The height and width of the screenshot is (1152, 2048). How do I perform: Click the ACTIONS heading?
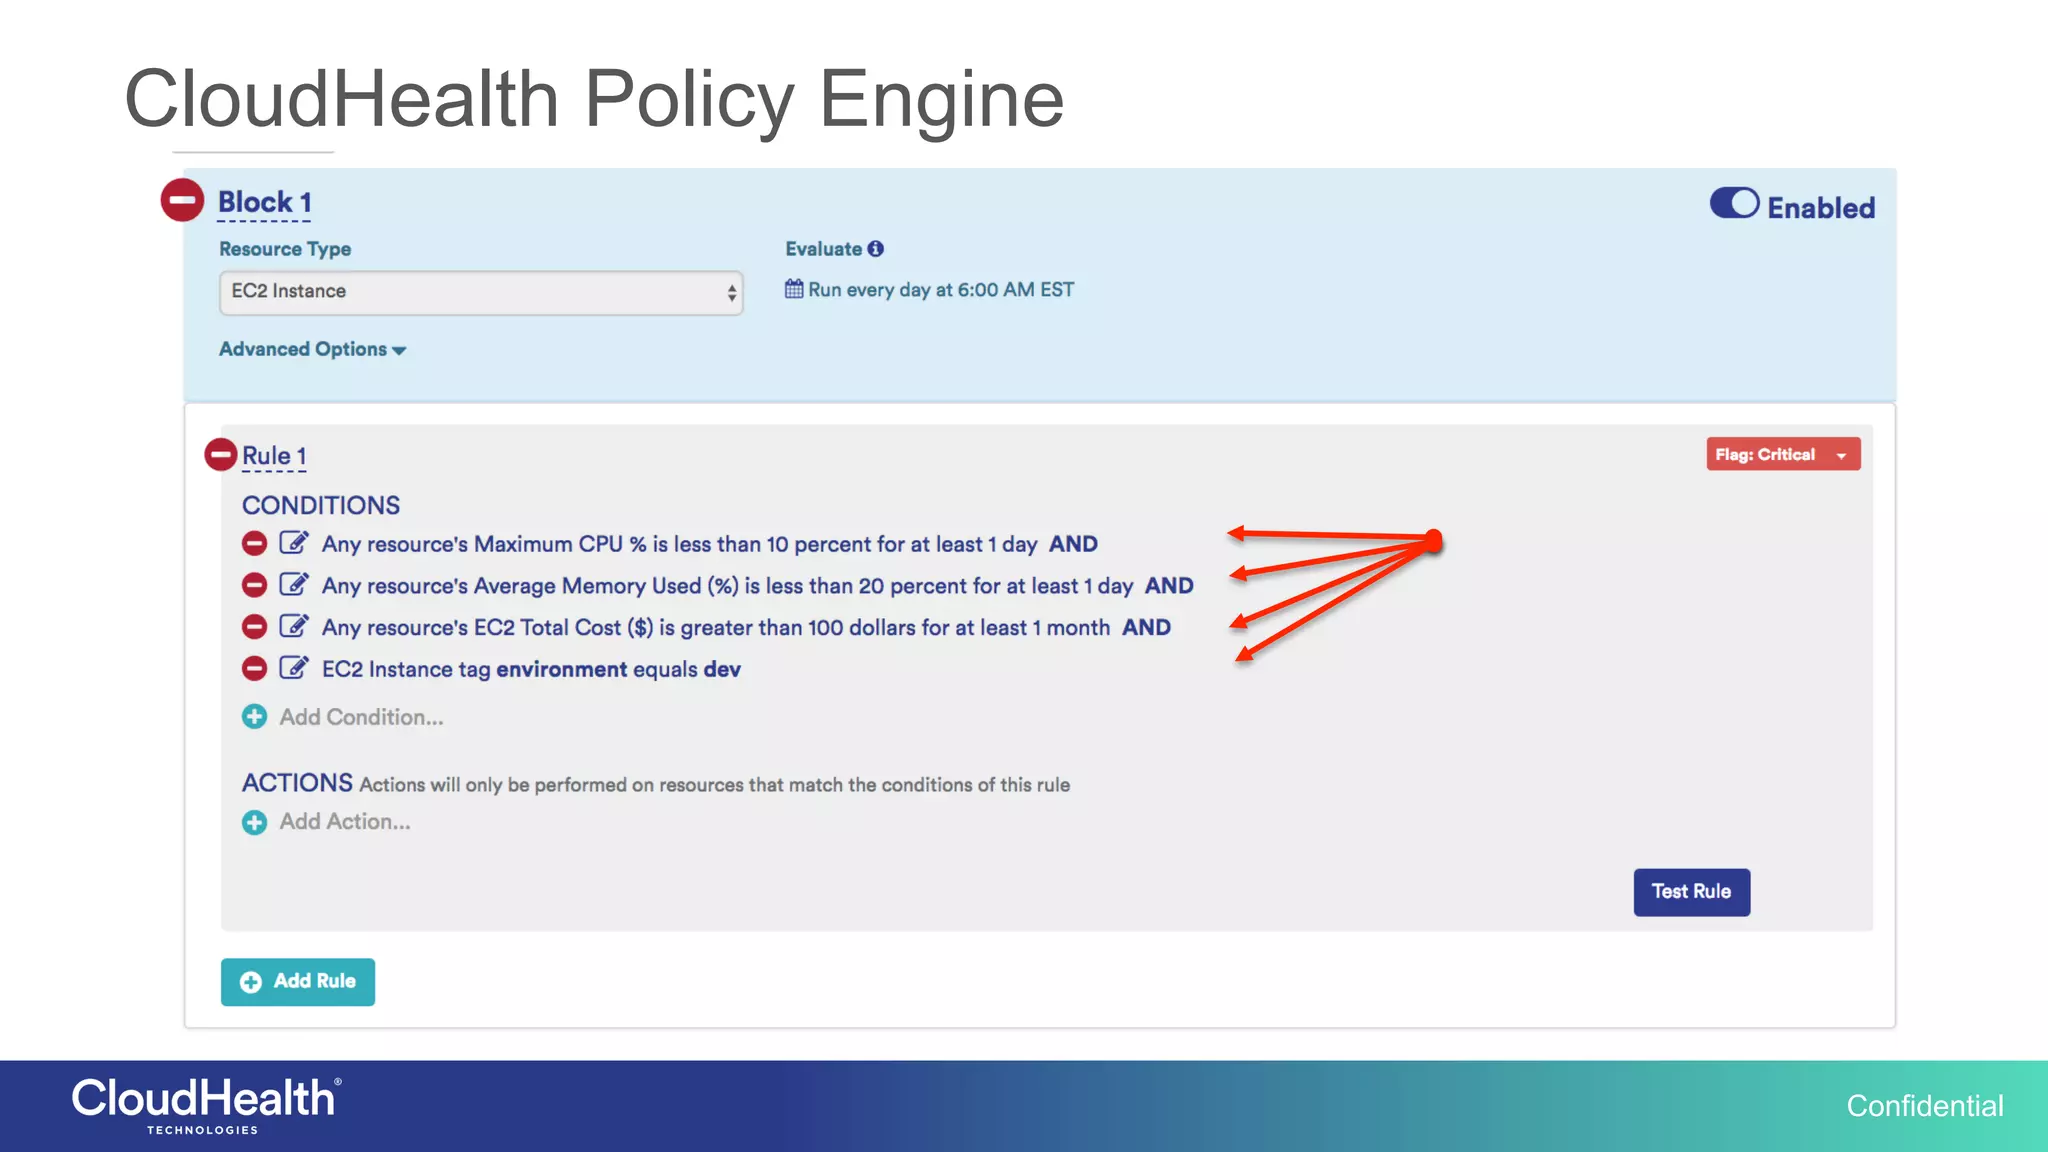pyautogui.click(x=297, y=783)
